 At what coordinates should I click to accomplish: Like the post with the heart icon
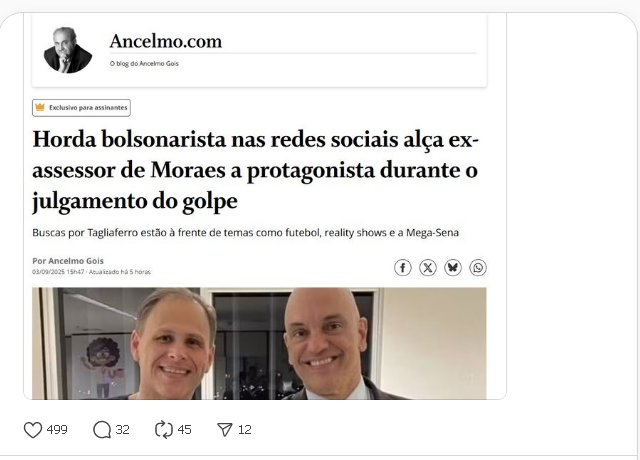[x=33, y=430]
